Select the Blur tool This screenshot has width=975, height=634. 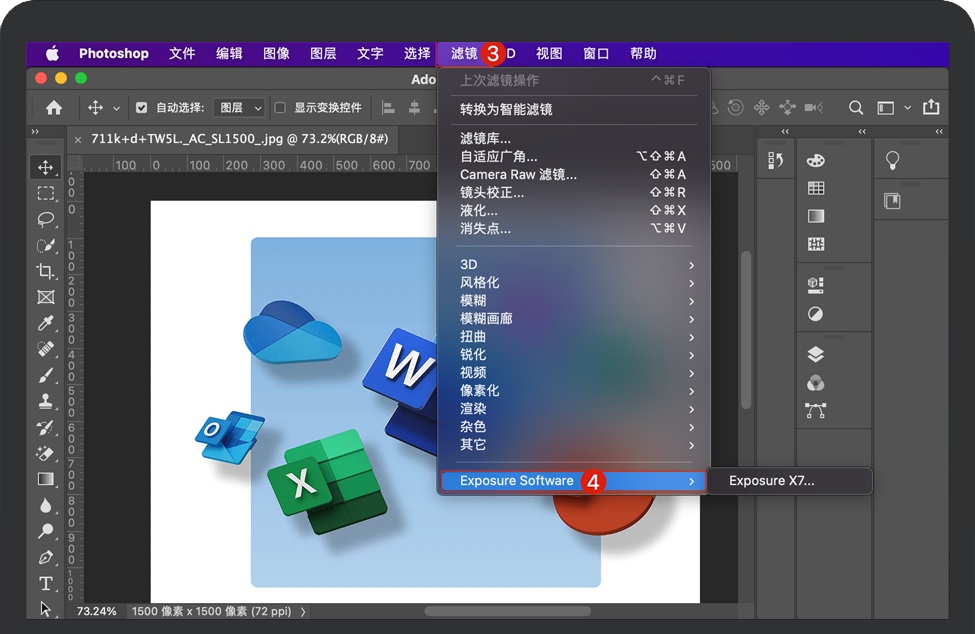45,505
